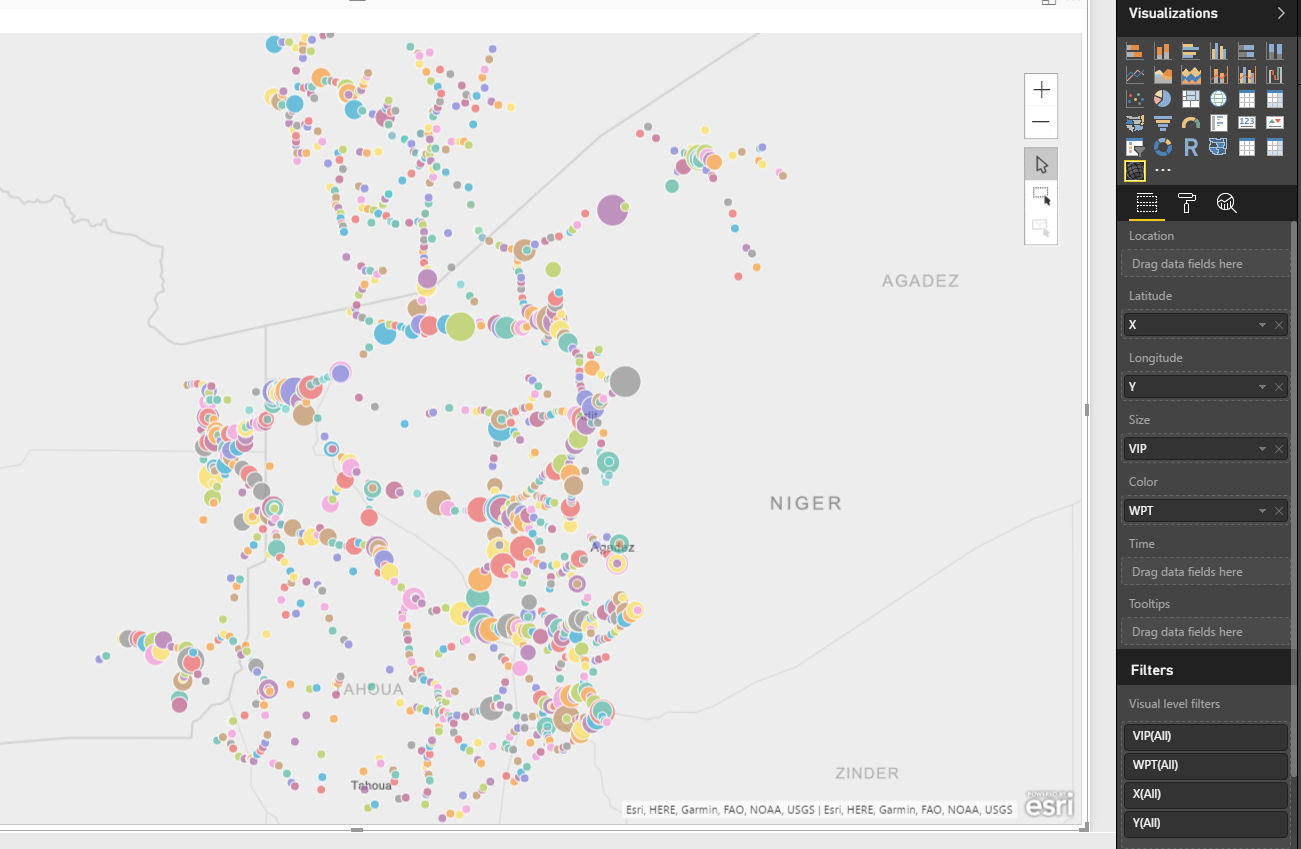Choose the waterfall chart visualization

[x=1274, y=75]
